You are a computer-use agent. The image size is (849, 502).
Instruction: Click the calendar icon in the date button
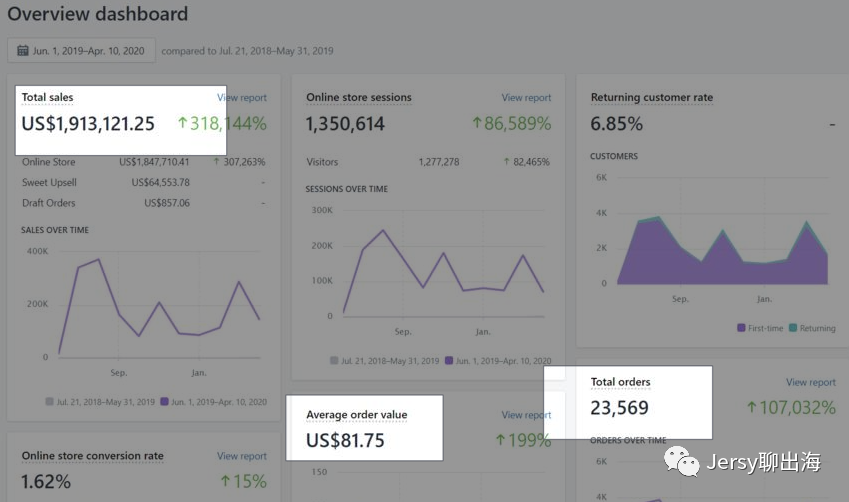(x=22, y=51)
